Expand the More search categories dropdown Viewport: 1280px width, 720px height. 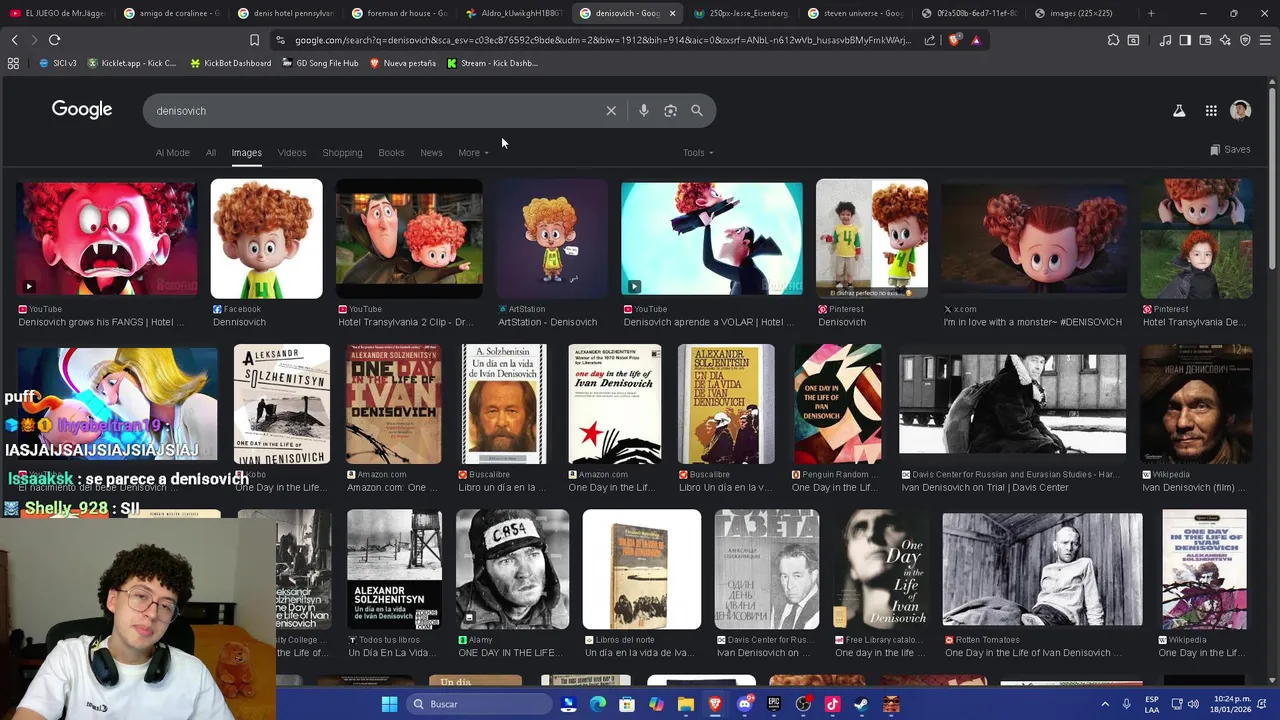point(473,153)
